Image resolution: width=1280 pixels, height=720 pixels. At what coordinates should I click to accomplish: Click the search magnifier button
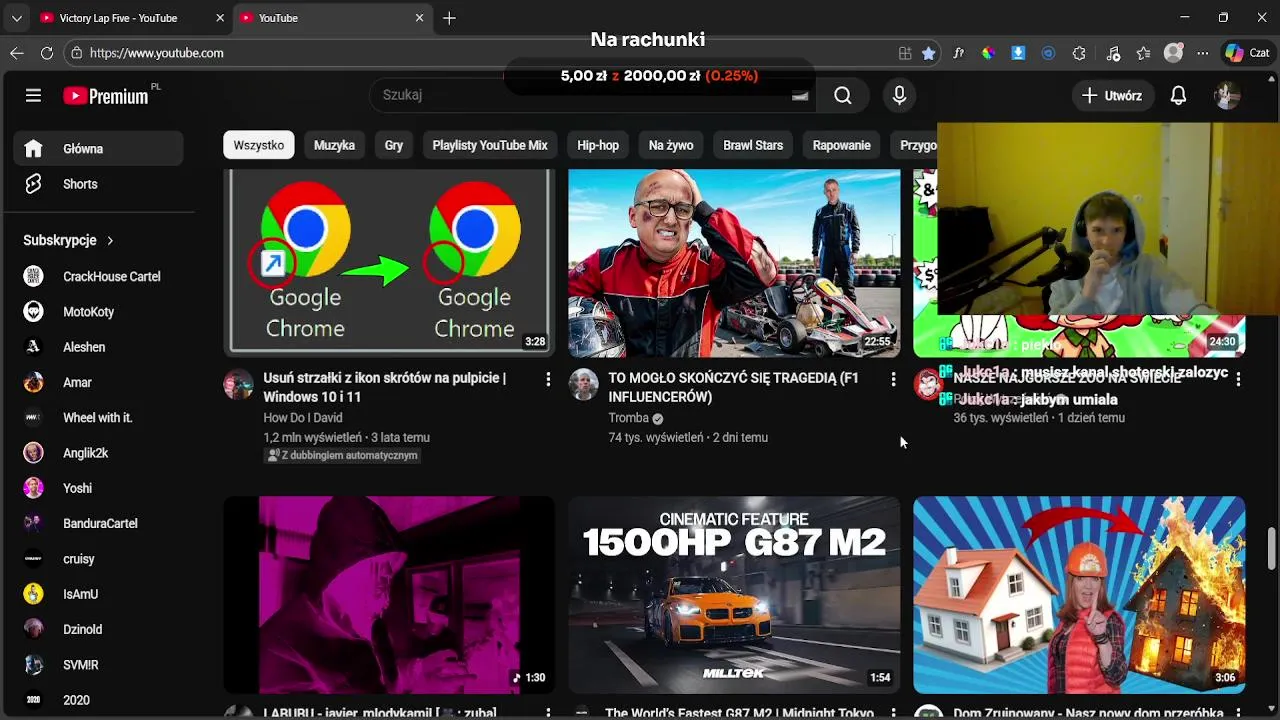click(843, 95)
